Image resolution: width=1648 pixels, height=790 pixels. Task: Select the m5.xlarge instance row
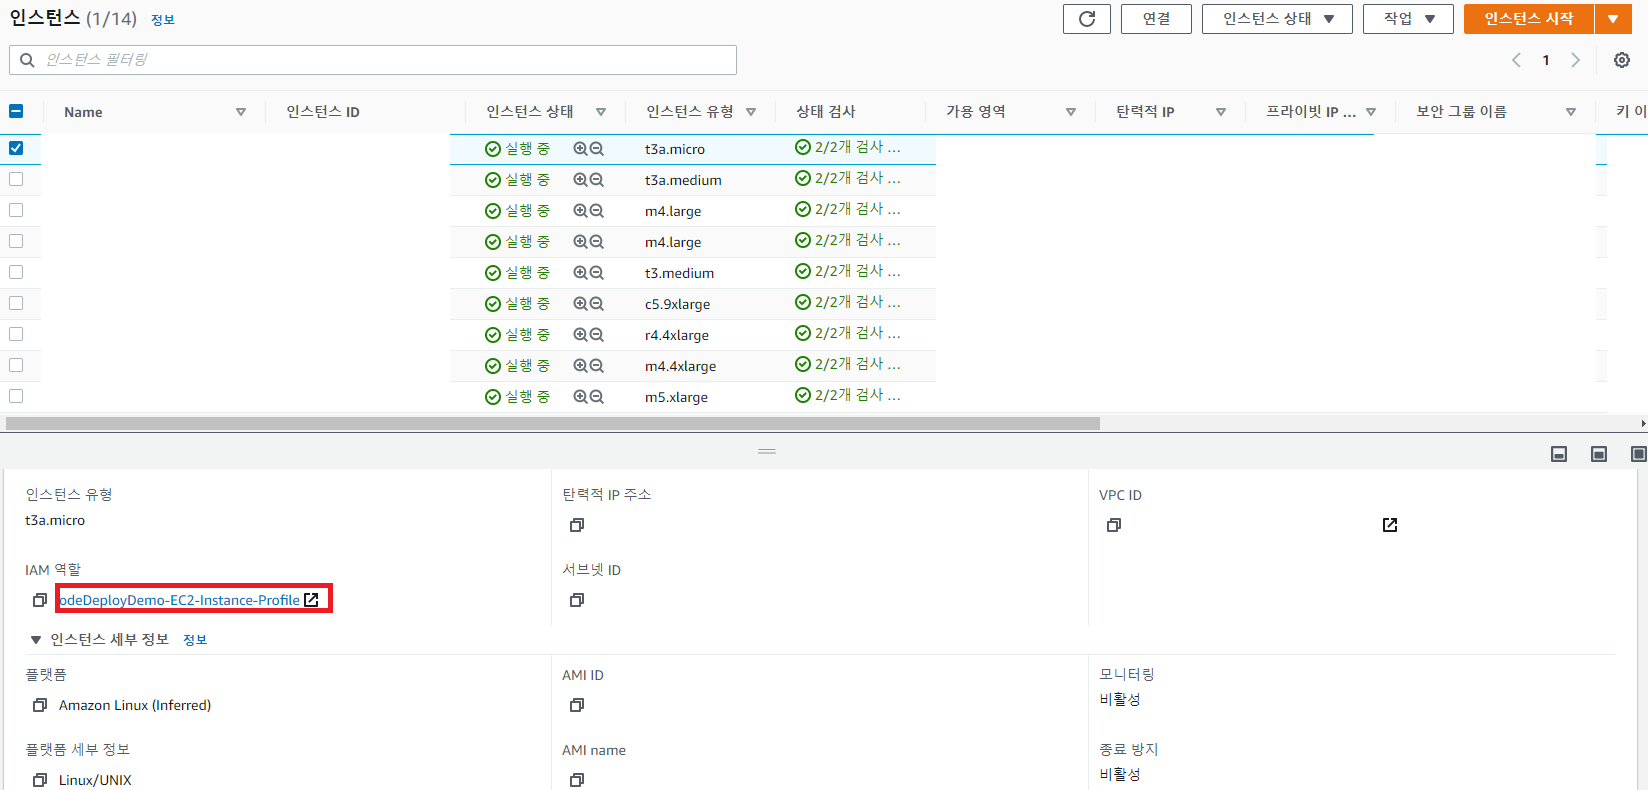[16, 396]
